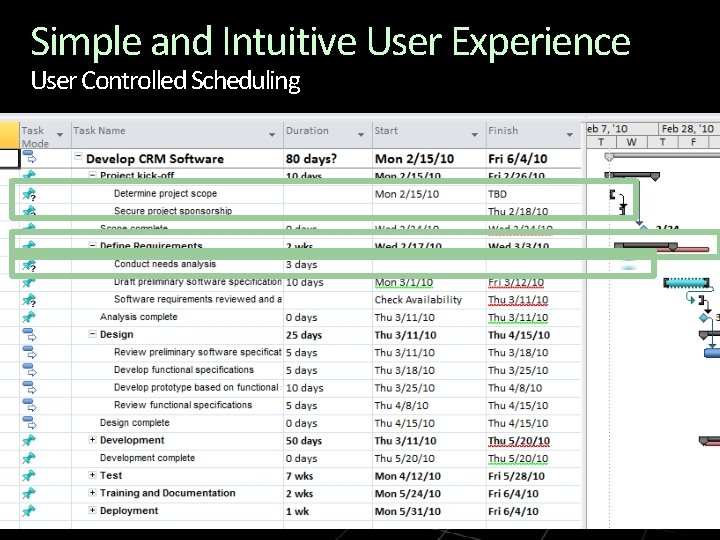The height and width of the screenshot is (540, 720).
Task: Click pin icon for Development row
Action: click(x=29, y=440)
